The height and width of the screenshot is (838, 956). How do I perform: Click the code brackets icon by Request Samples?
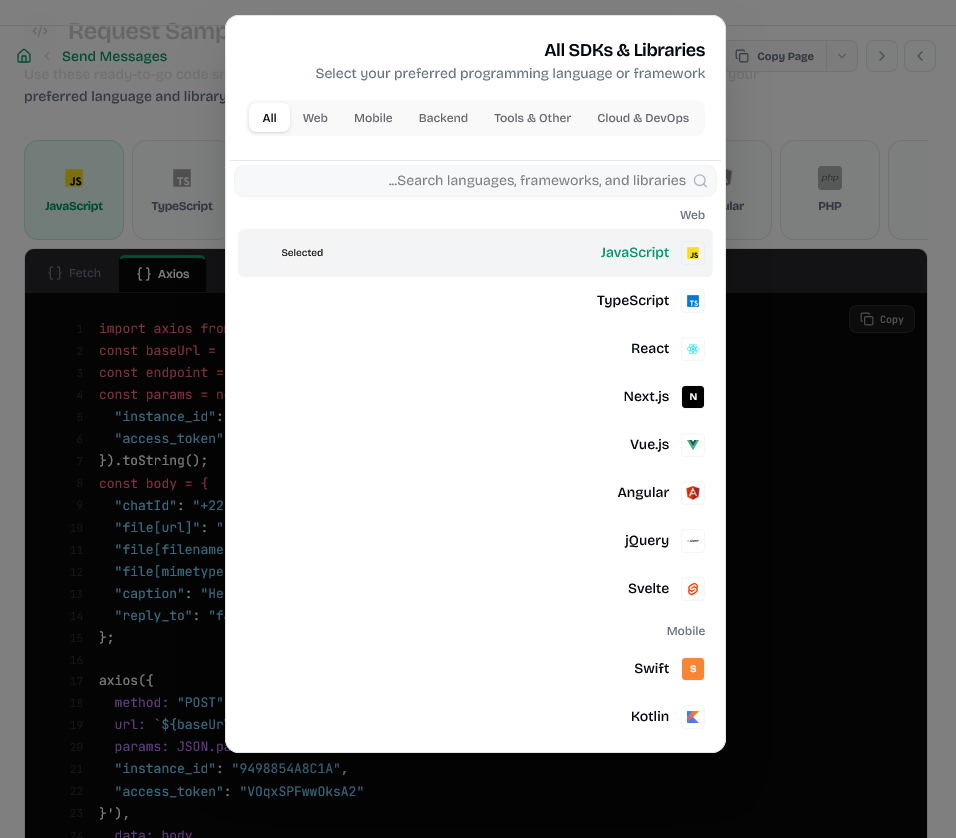[40, 30]
